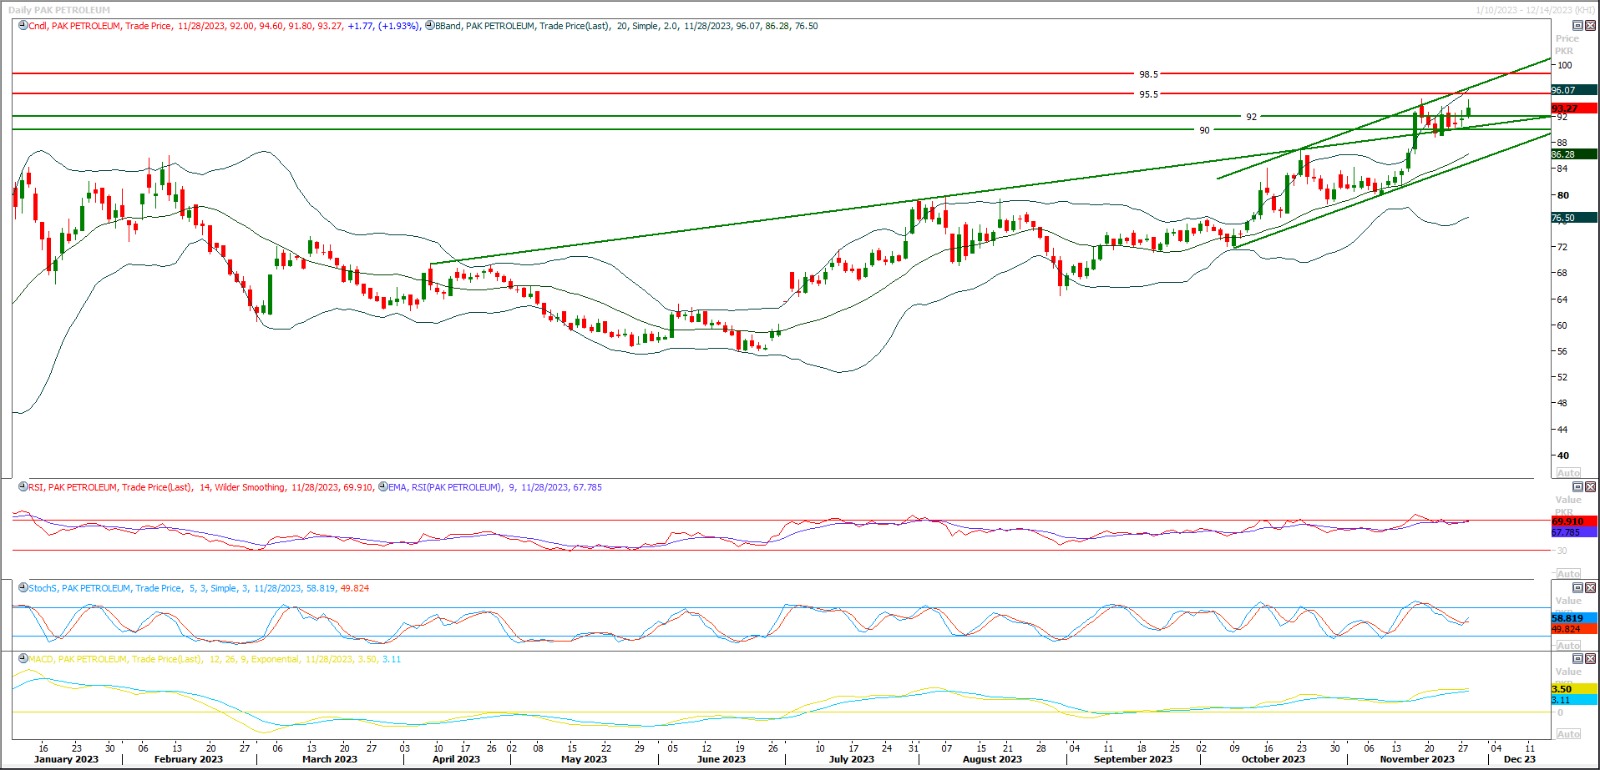Viewport: 1600px width, 770px height.
Task: Click June 2023 on the time axis
Action: coord(721,759)
